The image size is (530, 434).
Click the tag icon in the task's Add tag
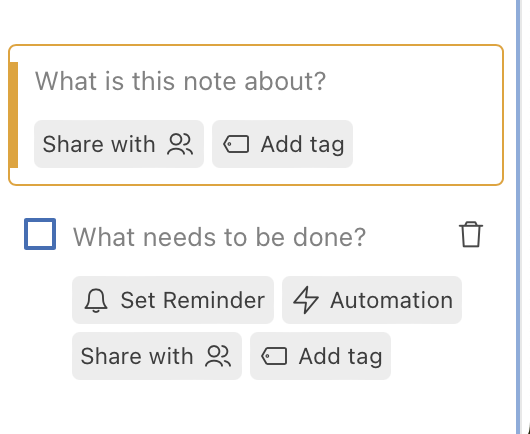[x=274, y=356]
